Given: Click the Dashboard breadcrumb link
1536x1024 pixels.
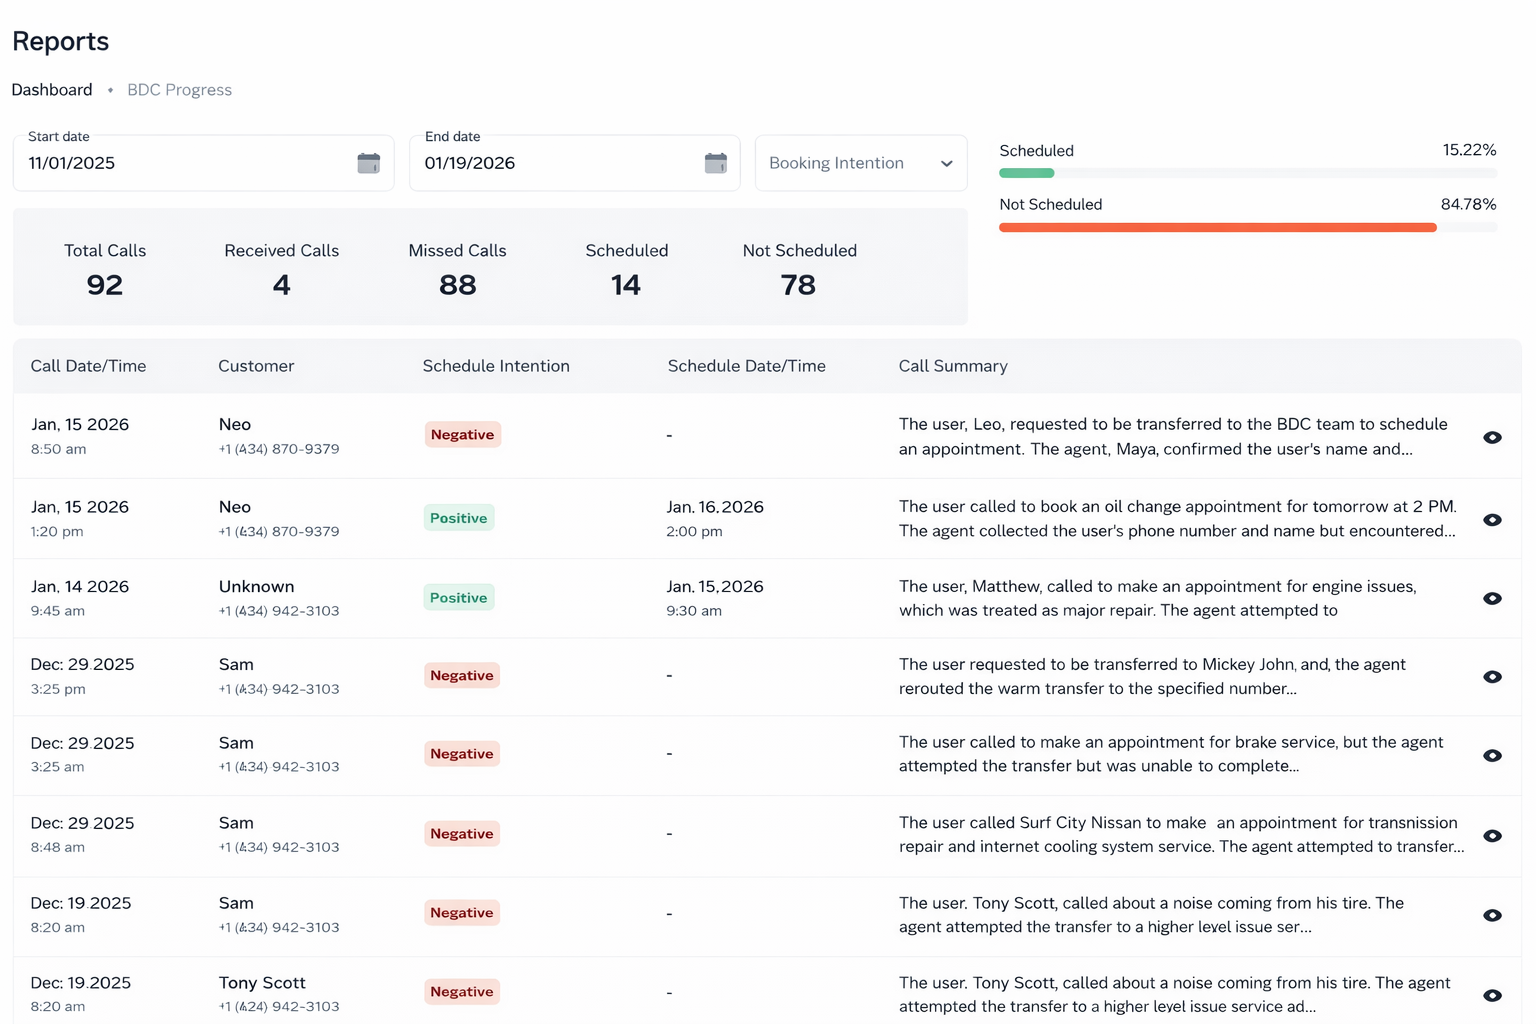Looking at the screenshot, I should pos(52,90).
